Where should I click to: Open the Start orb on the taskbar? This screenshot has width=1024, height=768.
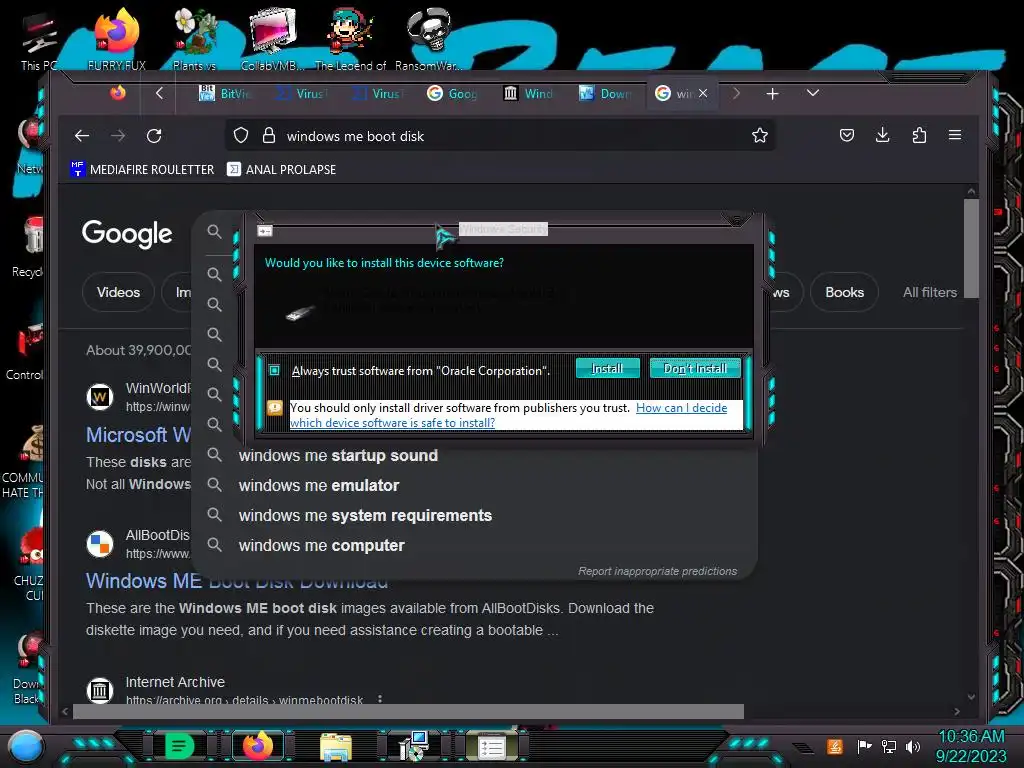[26, 746]
